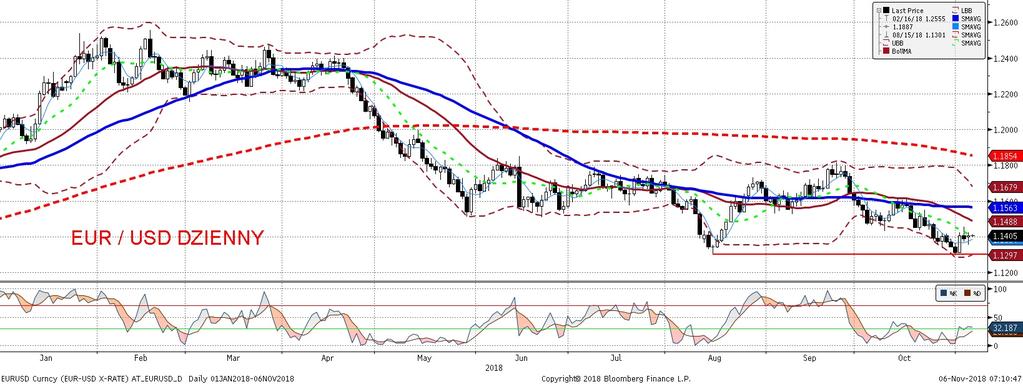The height and width of the screenshot is (384, 1023).
Task: Click the light blue SMAVG legend swatch
Action: [955, 27]
